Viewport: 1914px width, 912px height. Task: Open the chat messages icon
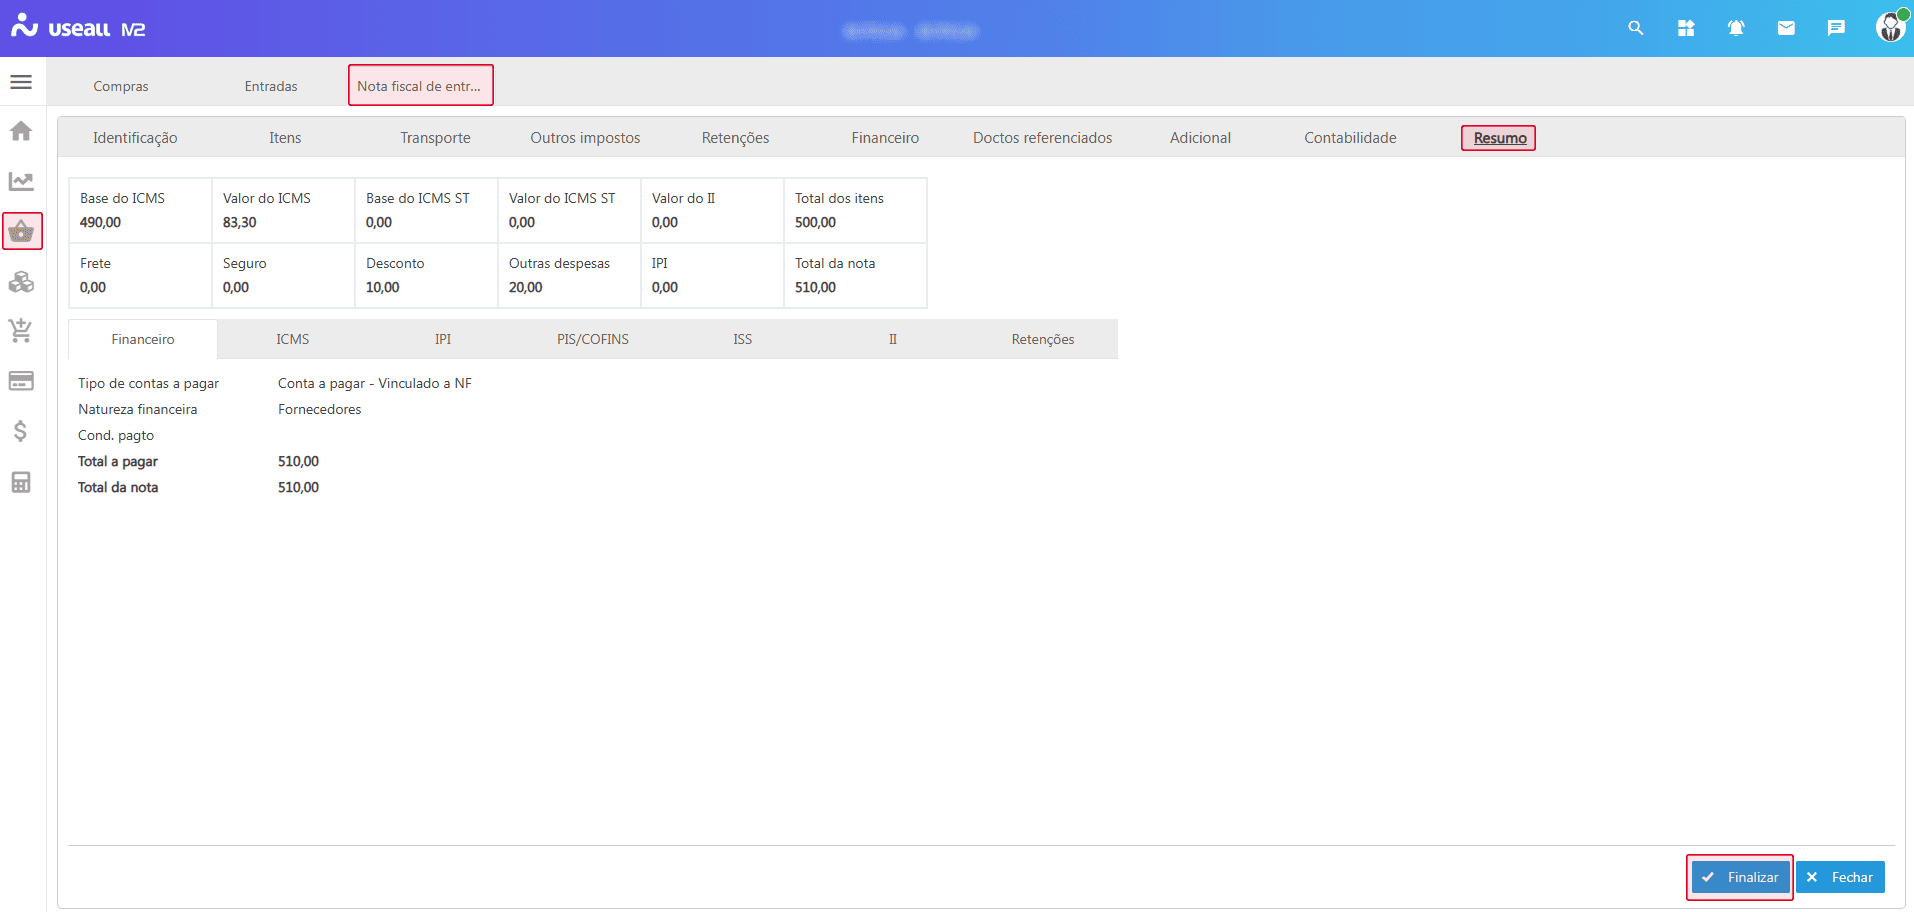coord(1835,28)
